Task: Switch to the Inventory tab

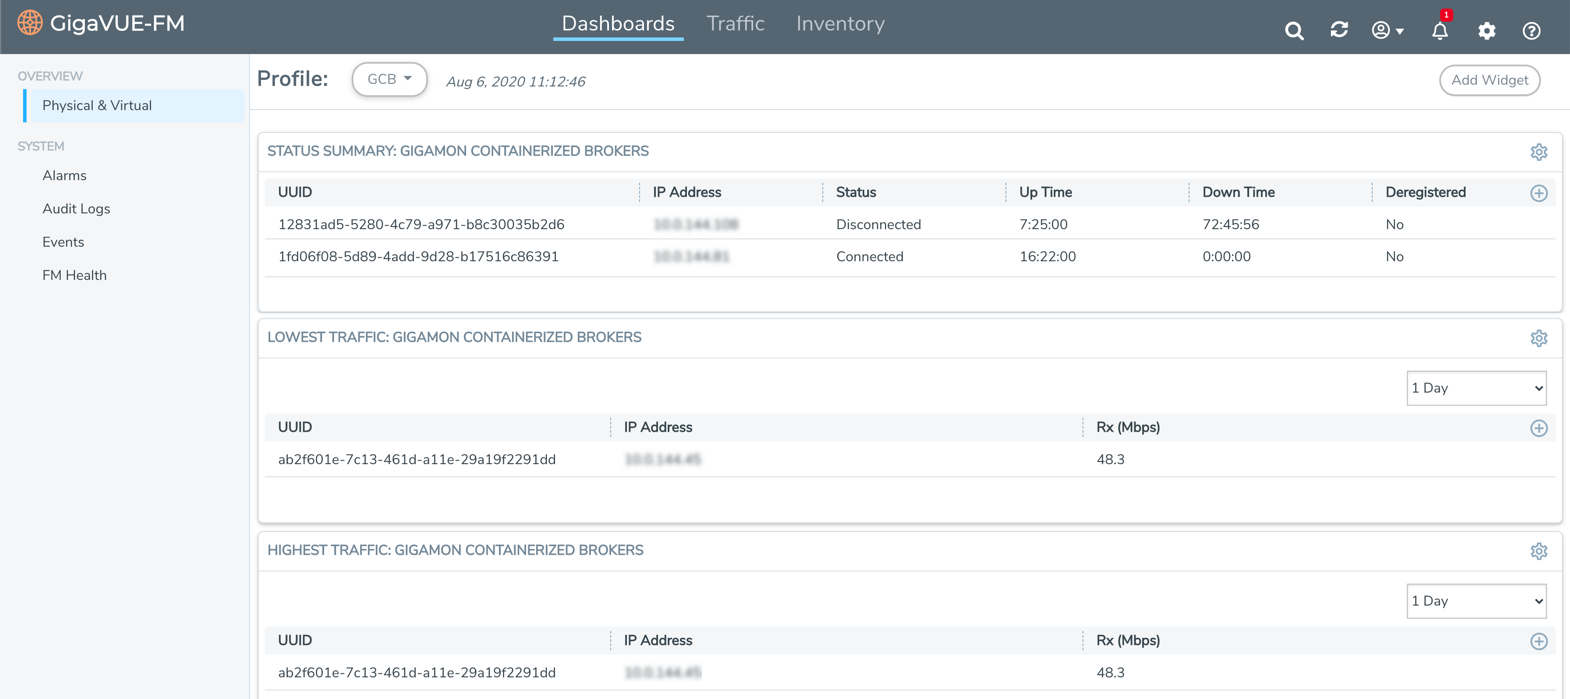Action: [840, 24]
